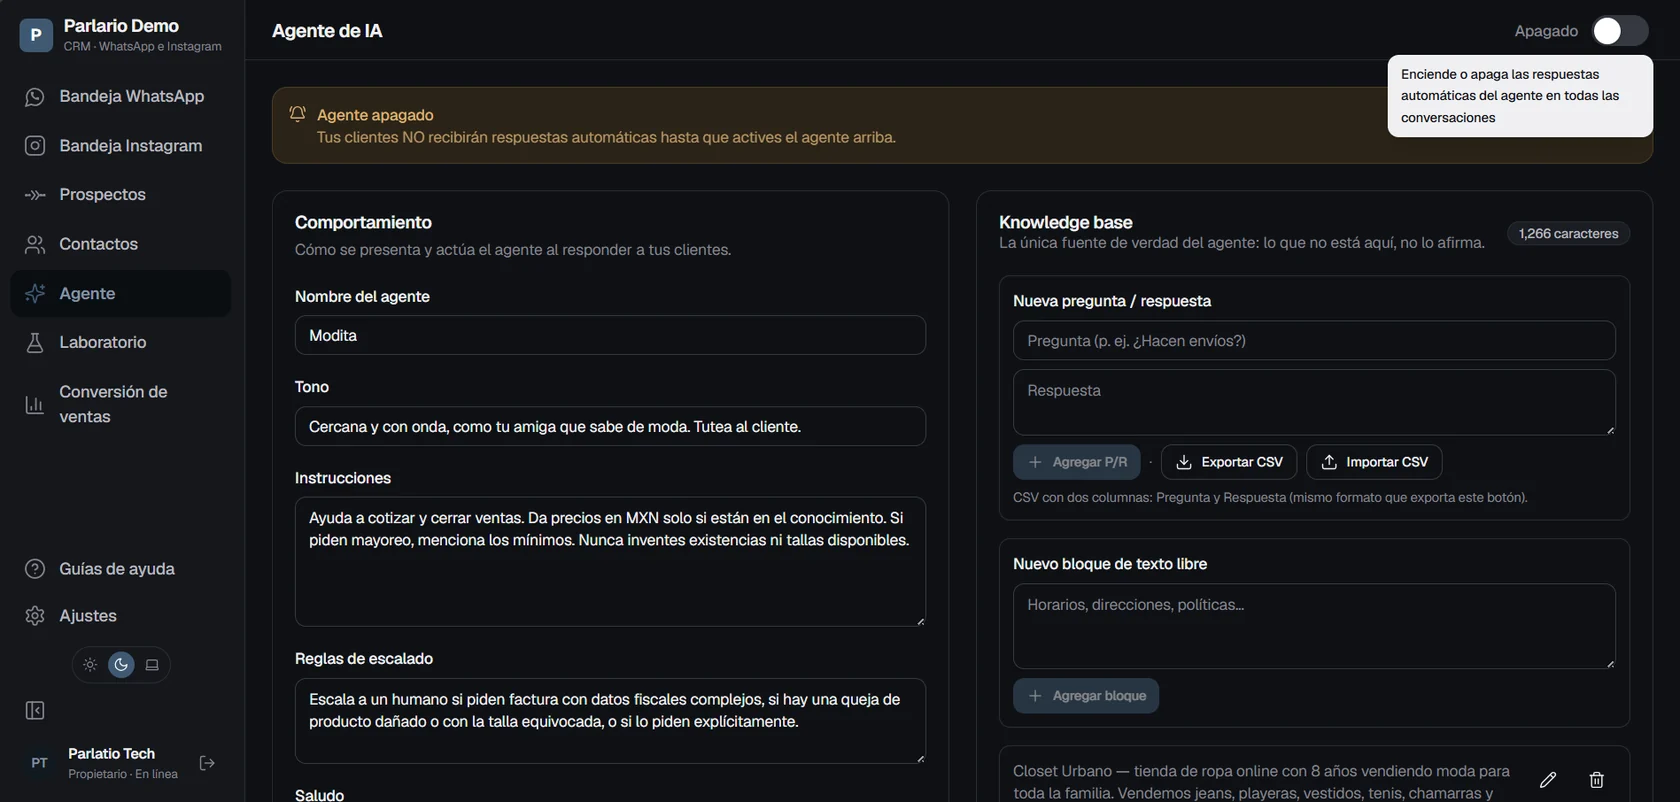Go to Prospectos section
Viewport: 1680px width, 802px height.
click(120, 194)
